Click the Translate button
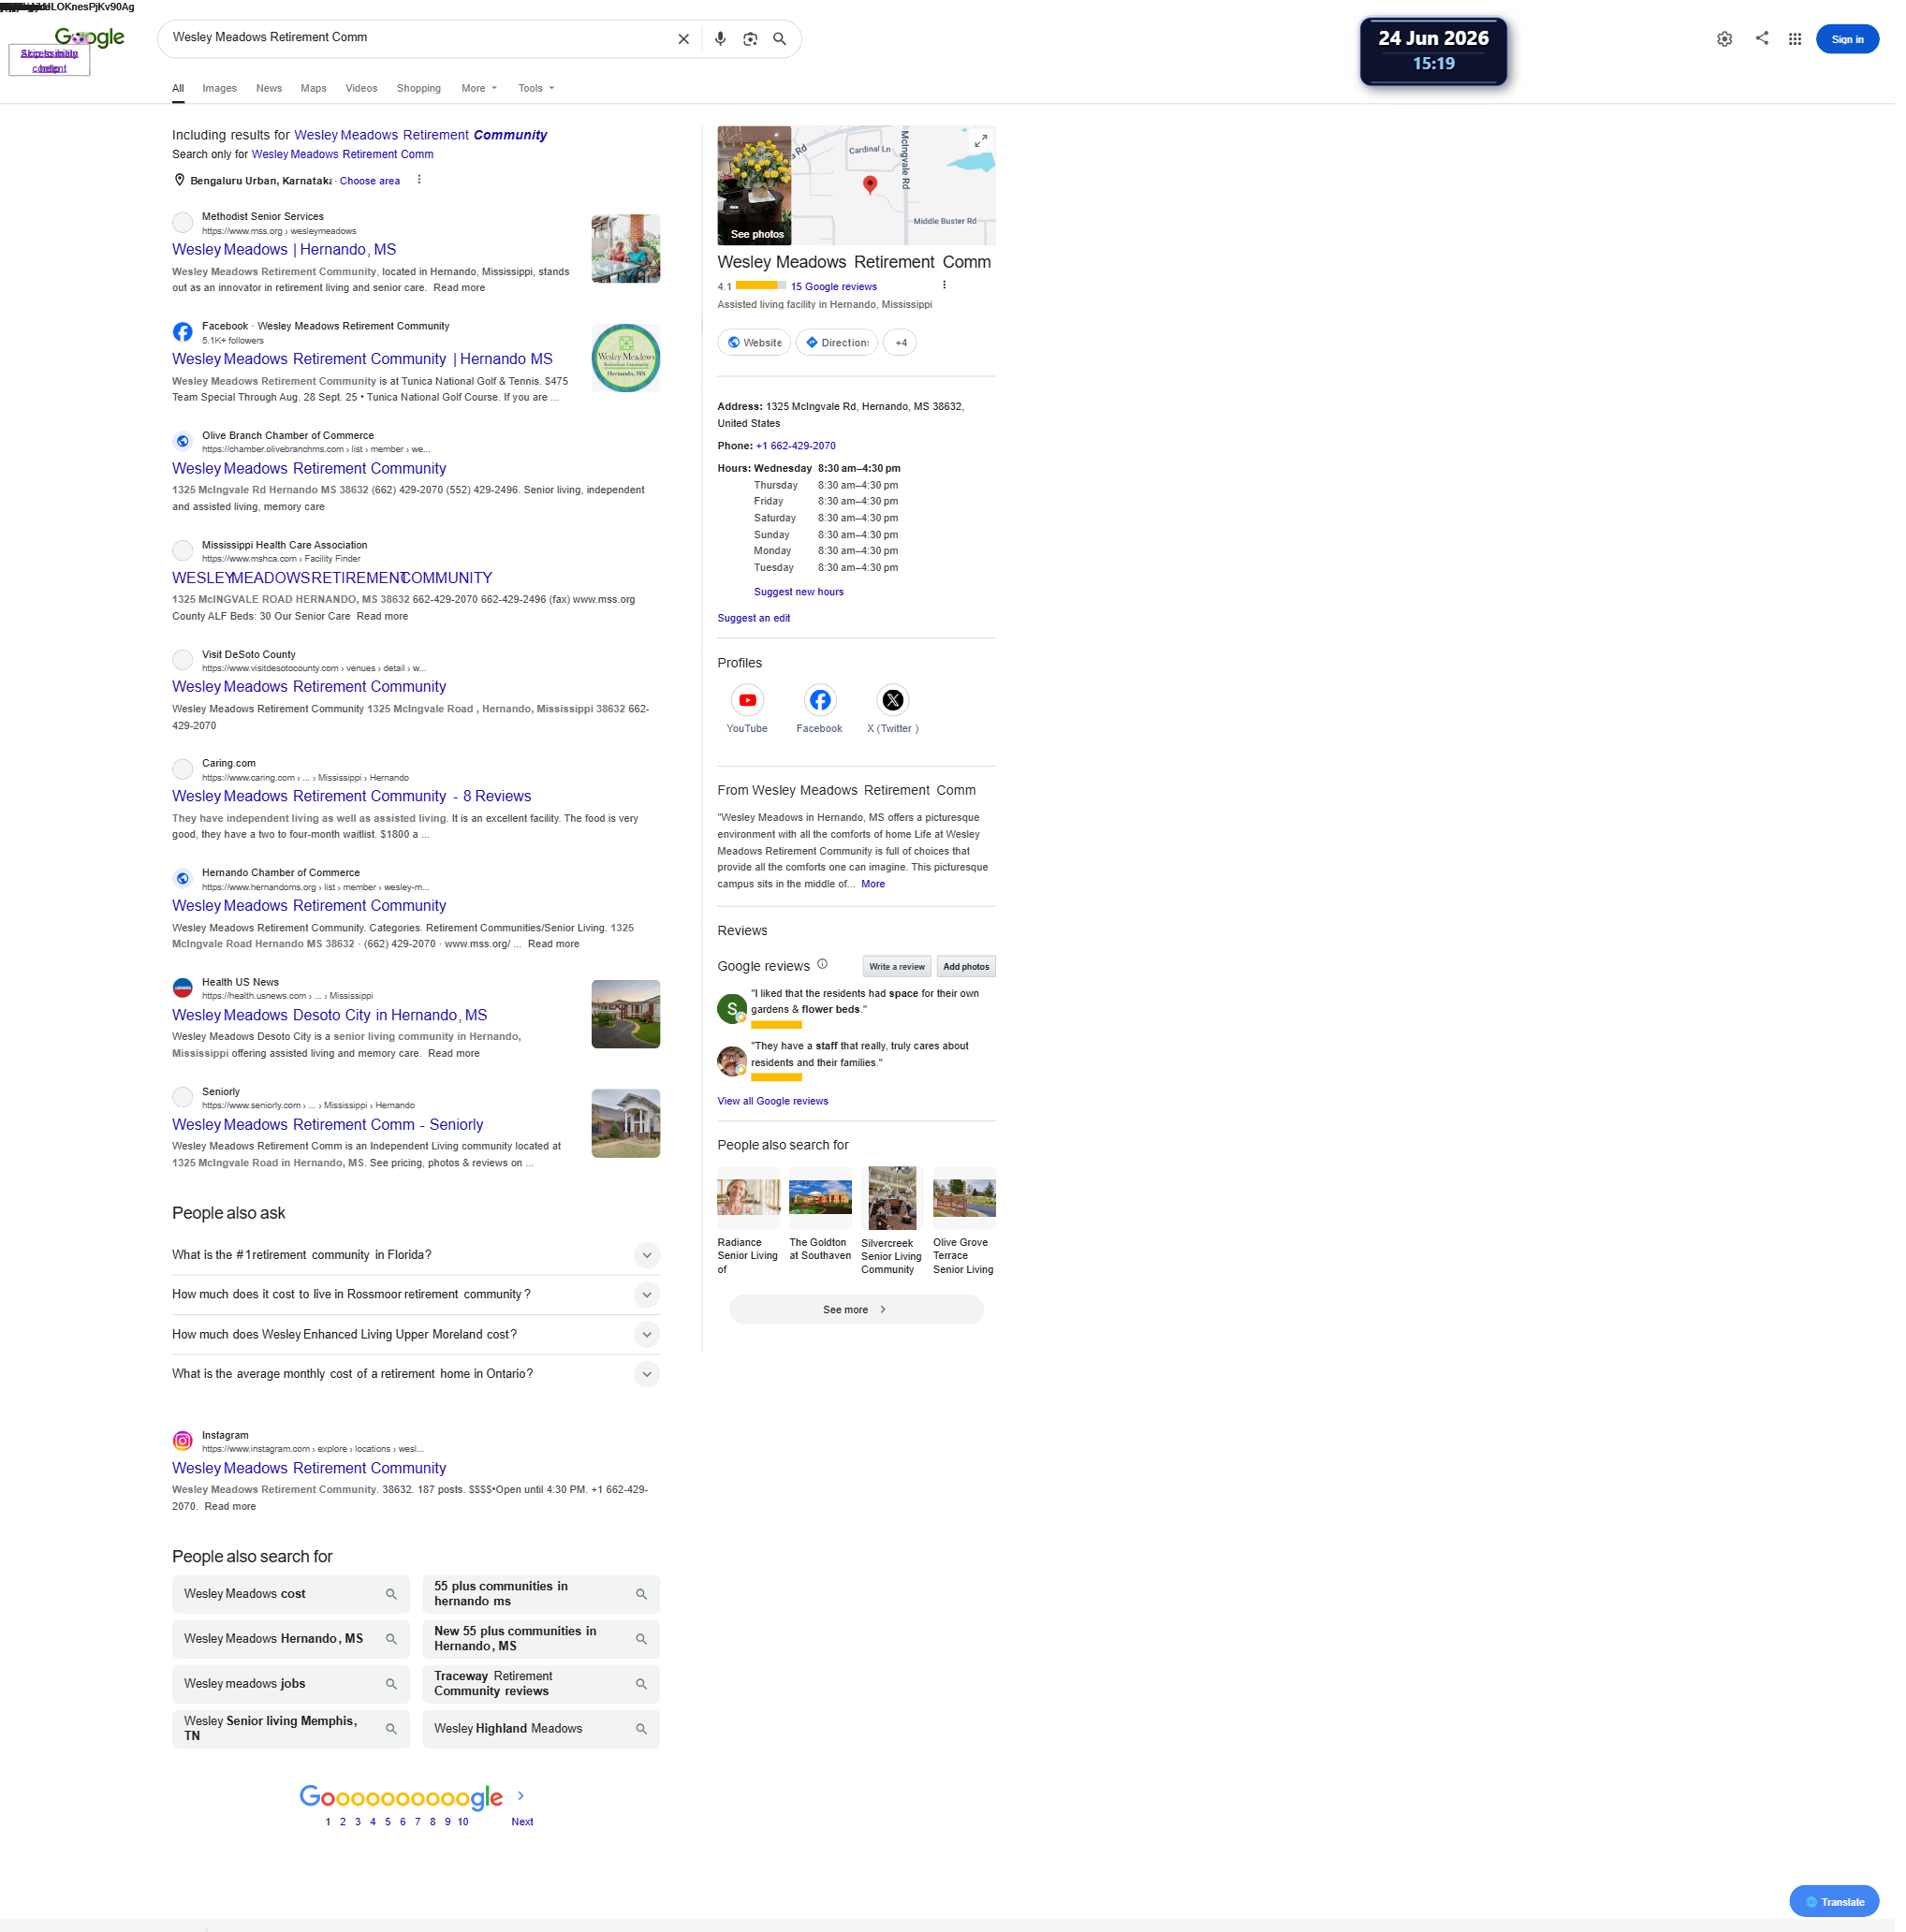Screen dimensions: 1906x1932 1833,1903
